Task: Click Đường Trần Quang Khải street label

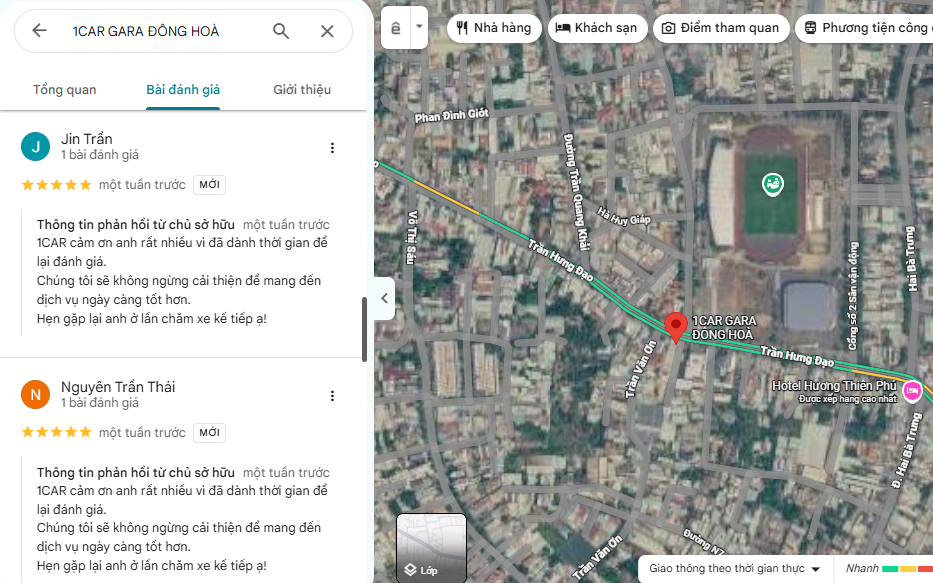Action: click(577, 192)
